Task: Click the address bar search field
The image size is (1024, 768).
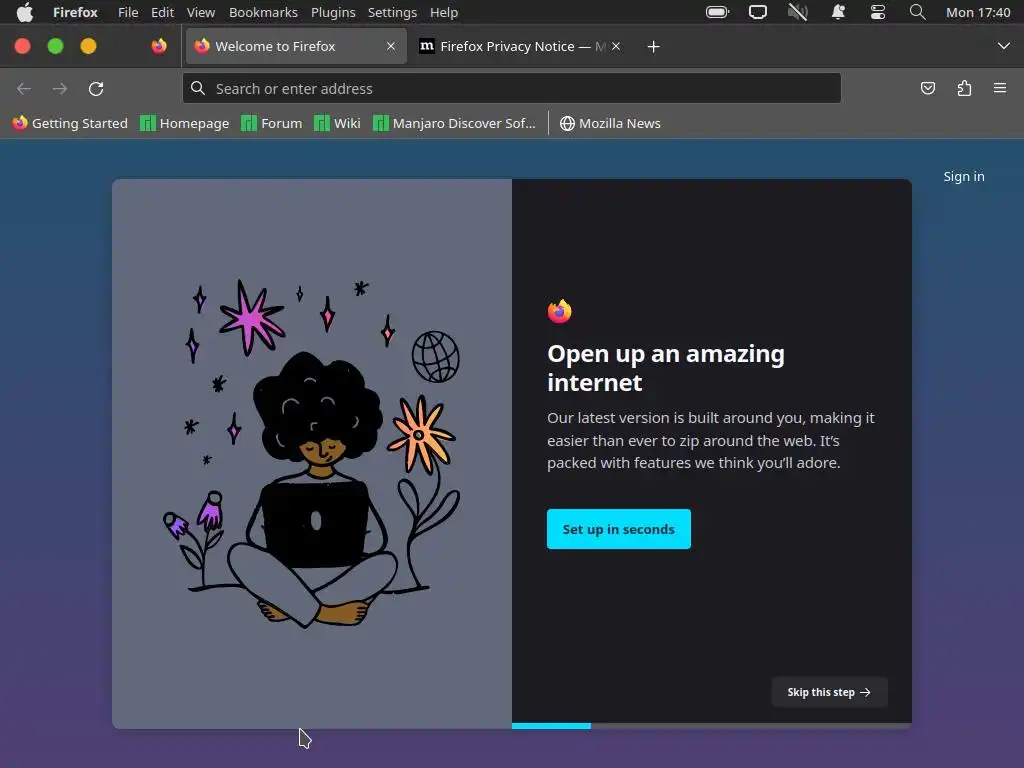Action: [512, 88]
